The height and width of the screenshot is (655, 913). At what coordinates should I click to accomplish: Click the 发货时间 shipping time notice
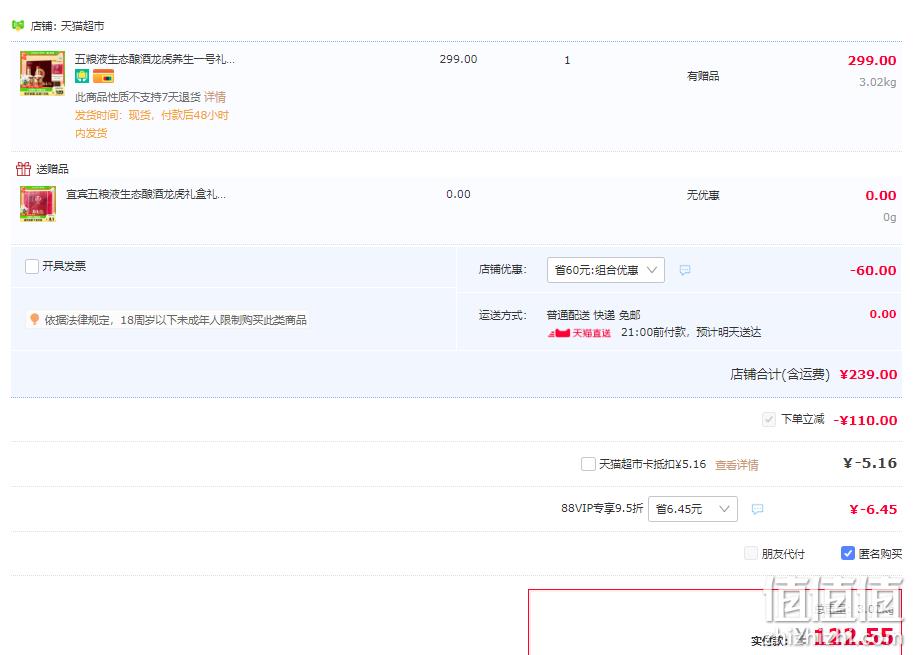151,123
